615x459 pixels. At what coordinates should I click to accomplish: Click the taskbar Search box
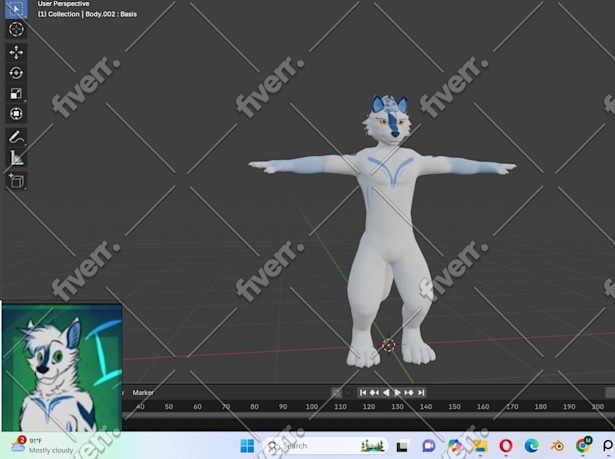(x=326, y=446)
